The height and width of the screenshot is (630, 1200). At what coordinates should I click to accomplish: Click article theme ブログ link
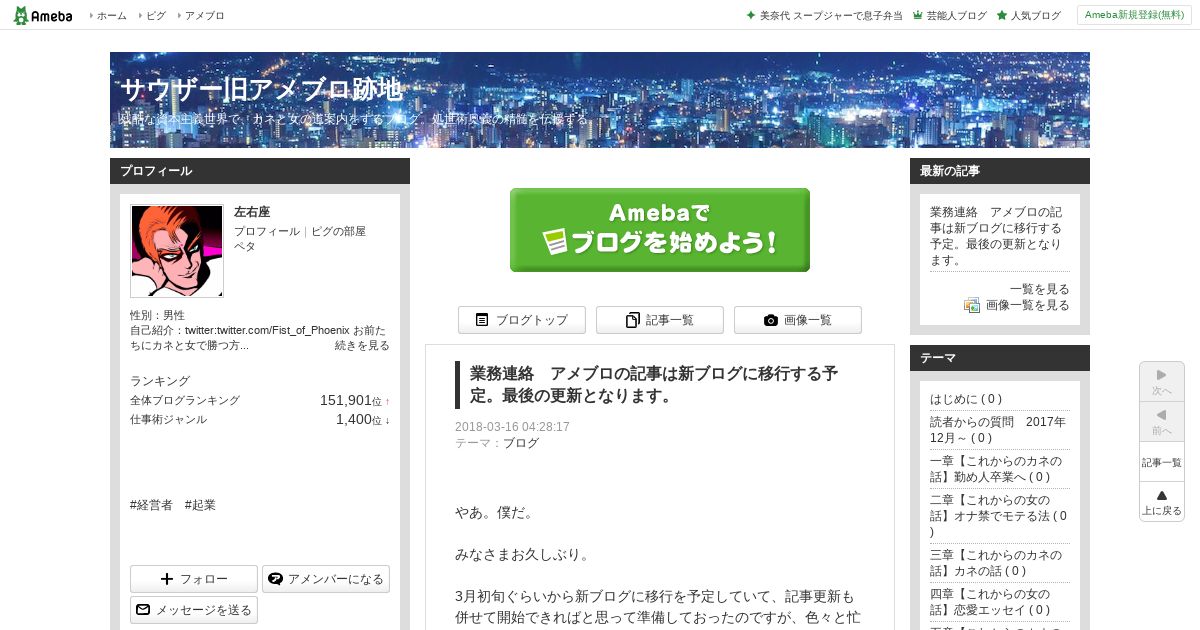coord(521,443)
